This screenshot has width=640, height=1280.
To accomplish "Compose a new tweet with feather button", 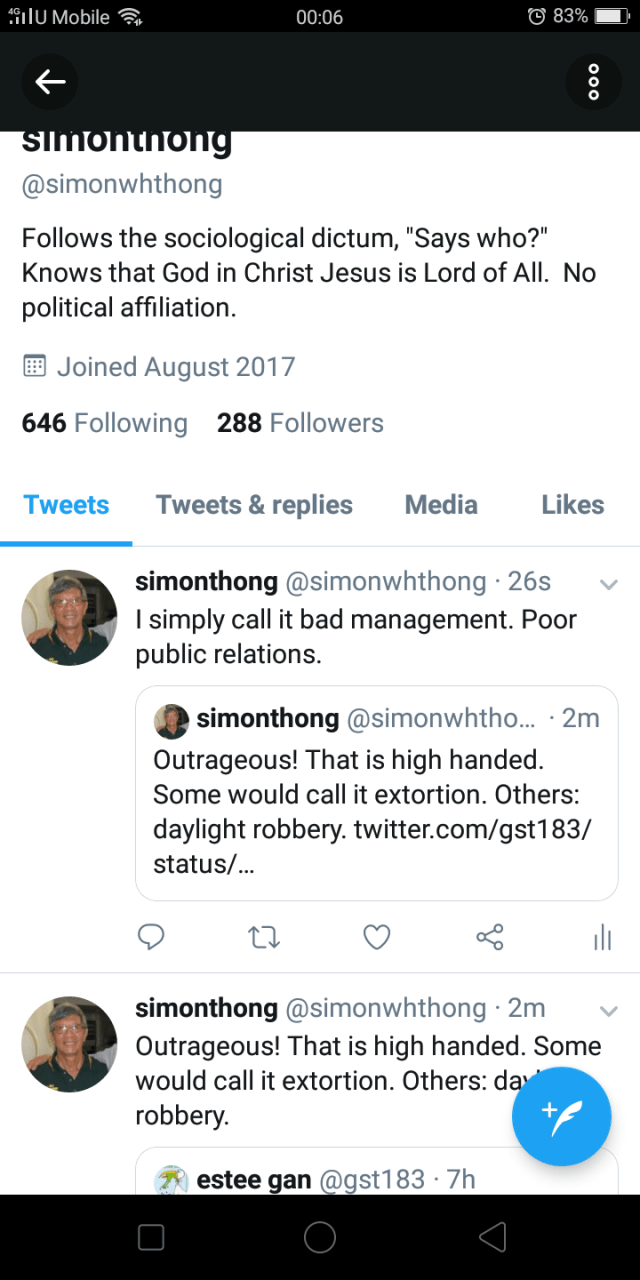I will 561,1117.
